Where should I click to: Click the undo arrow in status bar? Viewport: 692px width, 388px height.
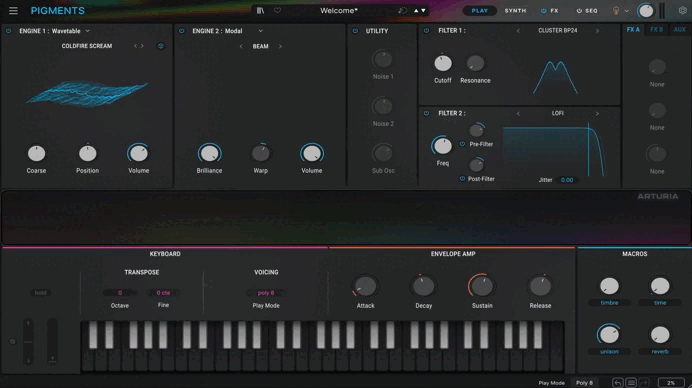coord(617,383)
